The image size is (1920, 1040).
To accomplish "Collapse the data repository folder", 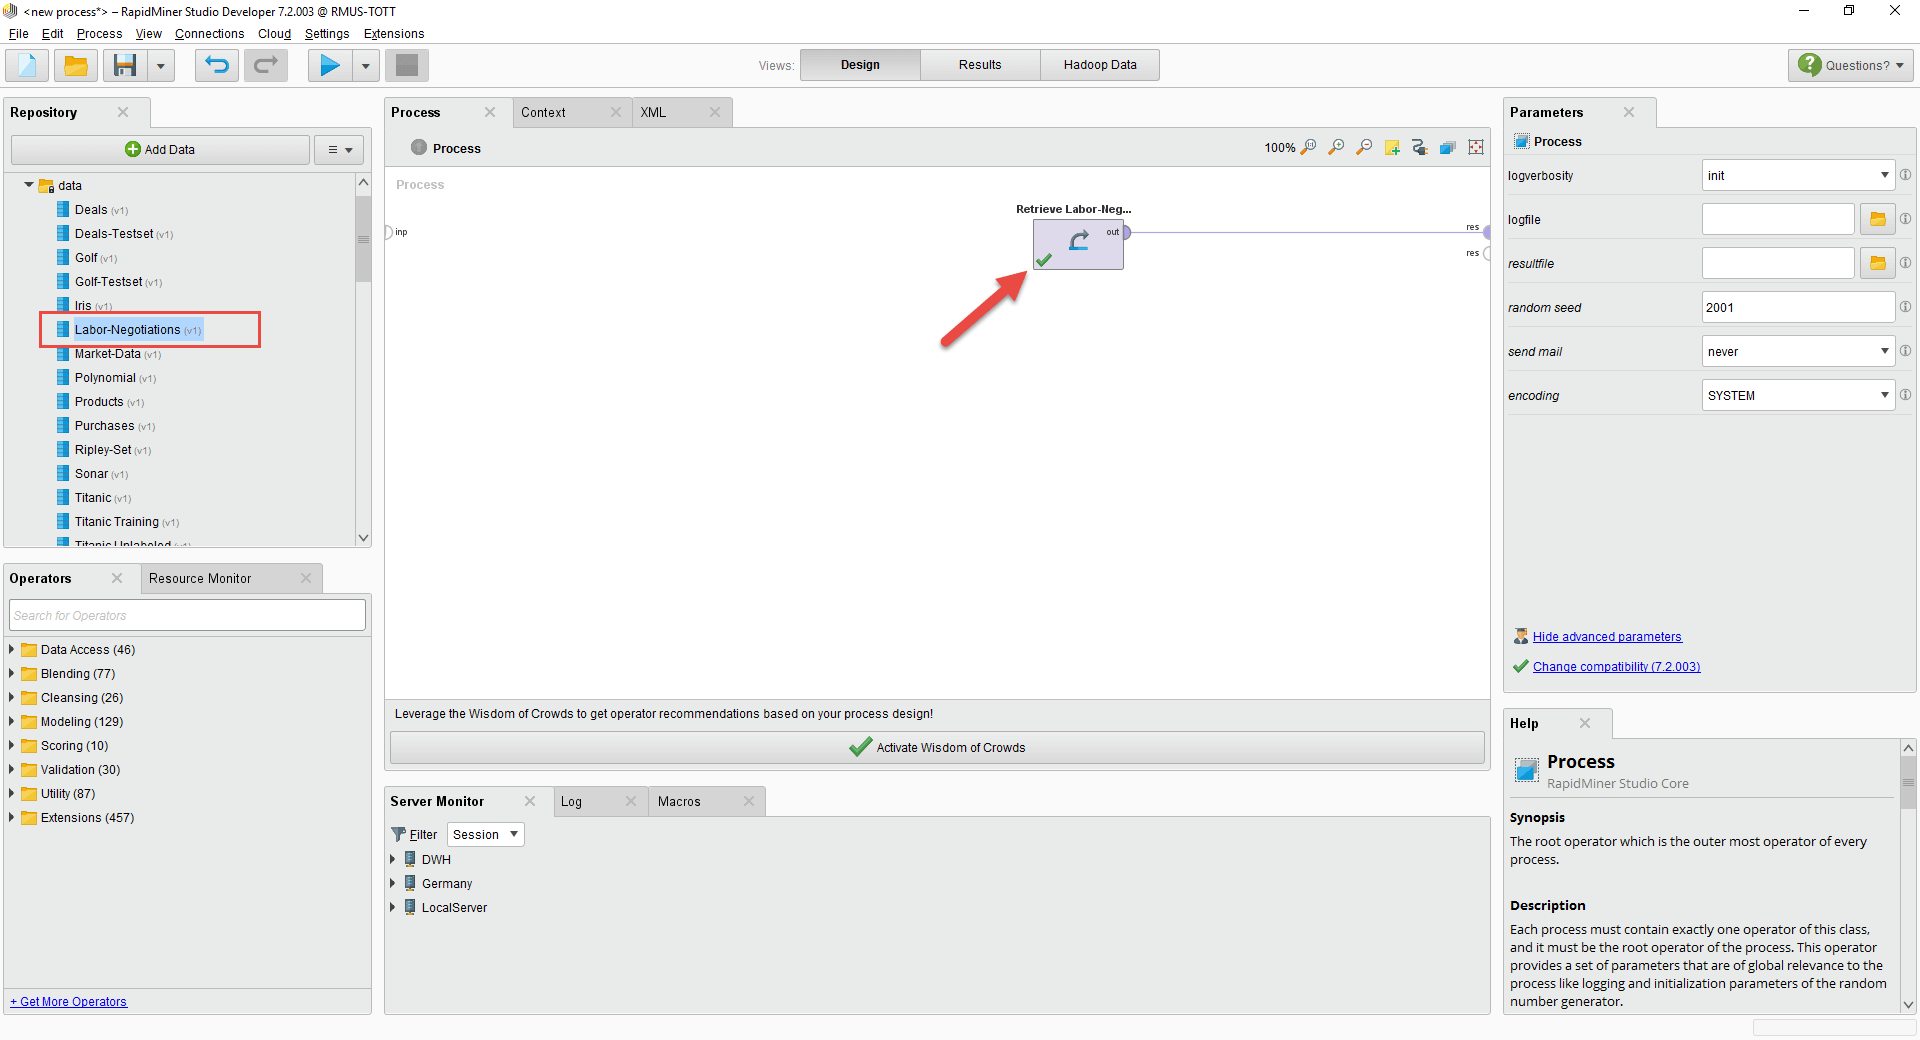I will [x=29, y=185].
